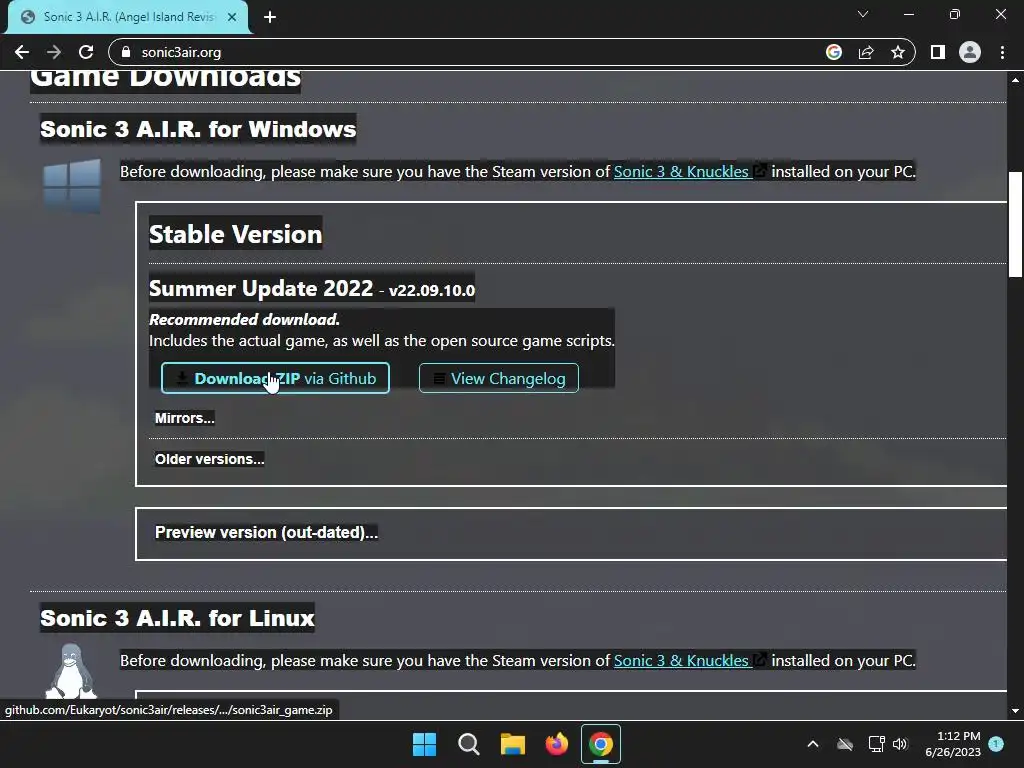The image size is (1024, 768).
Task: Select the Sonic 3 A.I.R. browser tab
Action: tap(128, 17)
